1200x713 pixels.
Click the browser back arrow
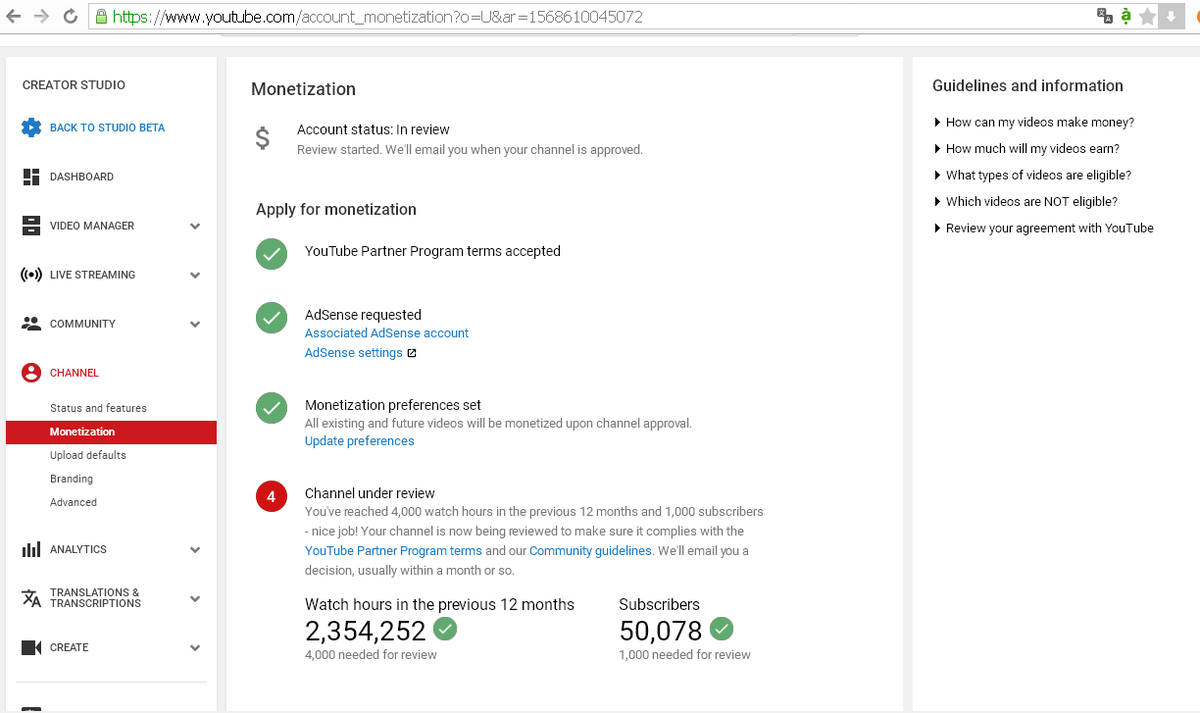point(16,17)
